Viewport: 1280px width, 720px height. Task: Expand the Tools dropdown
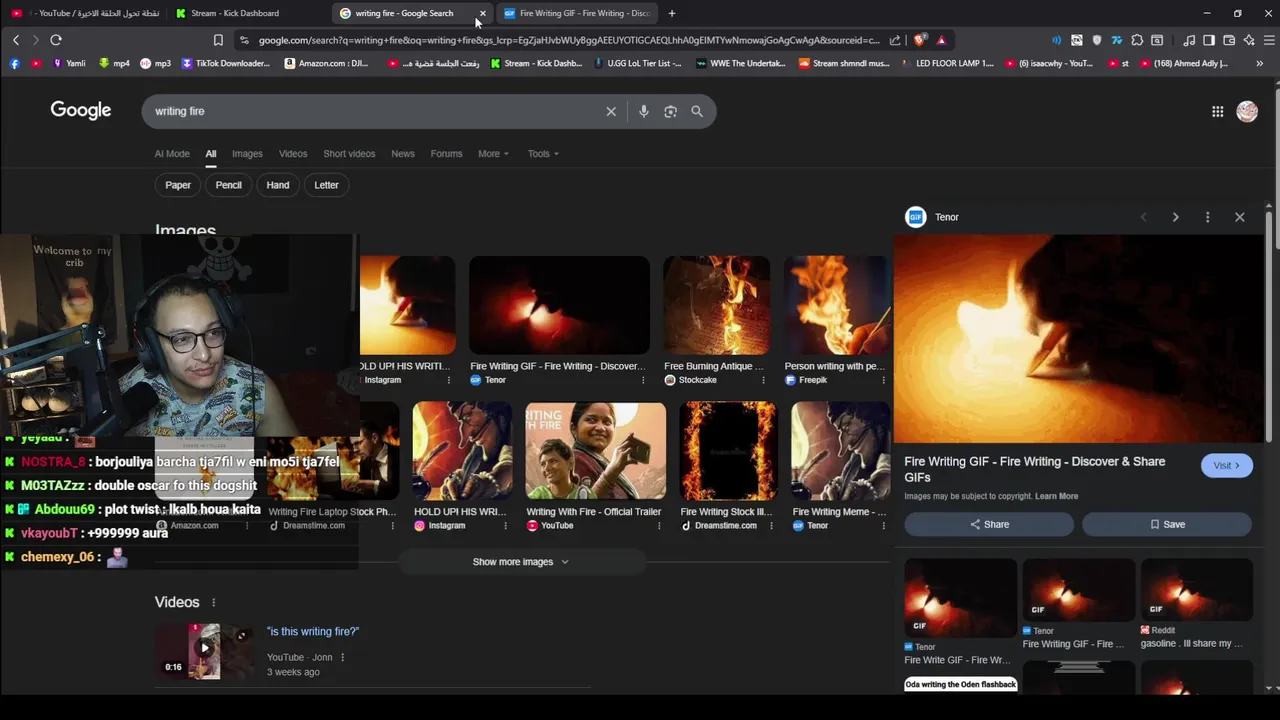click(x=543, y=154)
